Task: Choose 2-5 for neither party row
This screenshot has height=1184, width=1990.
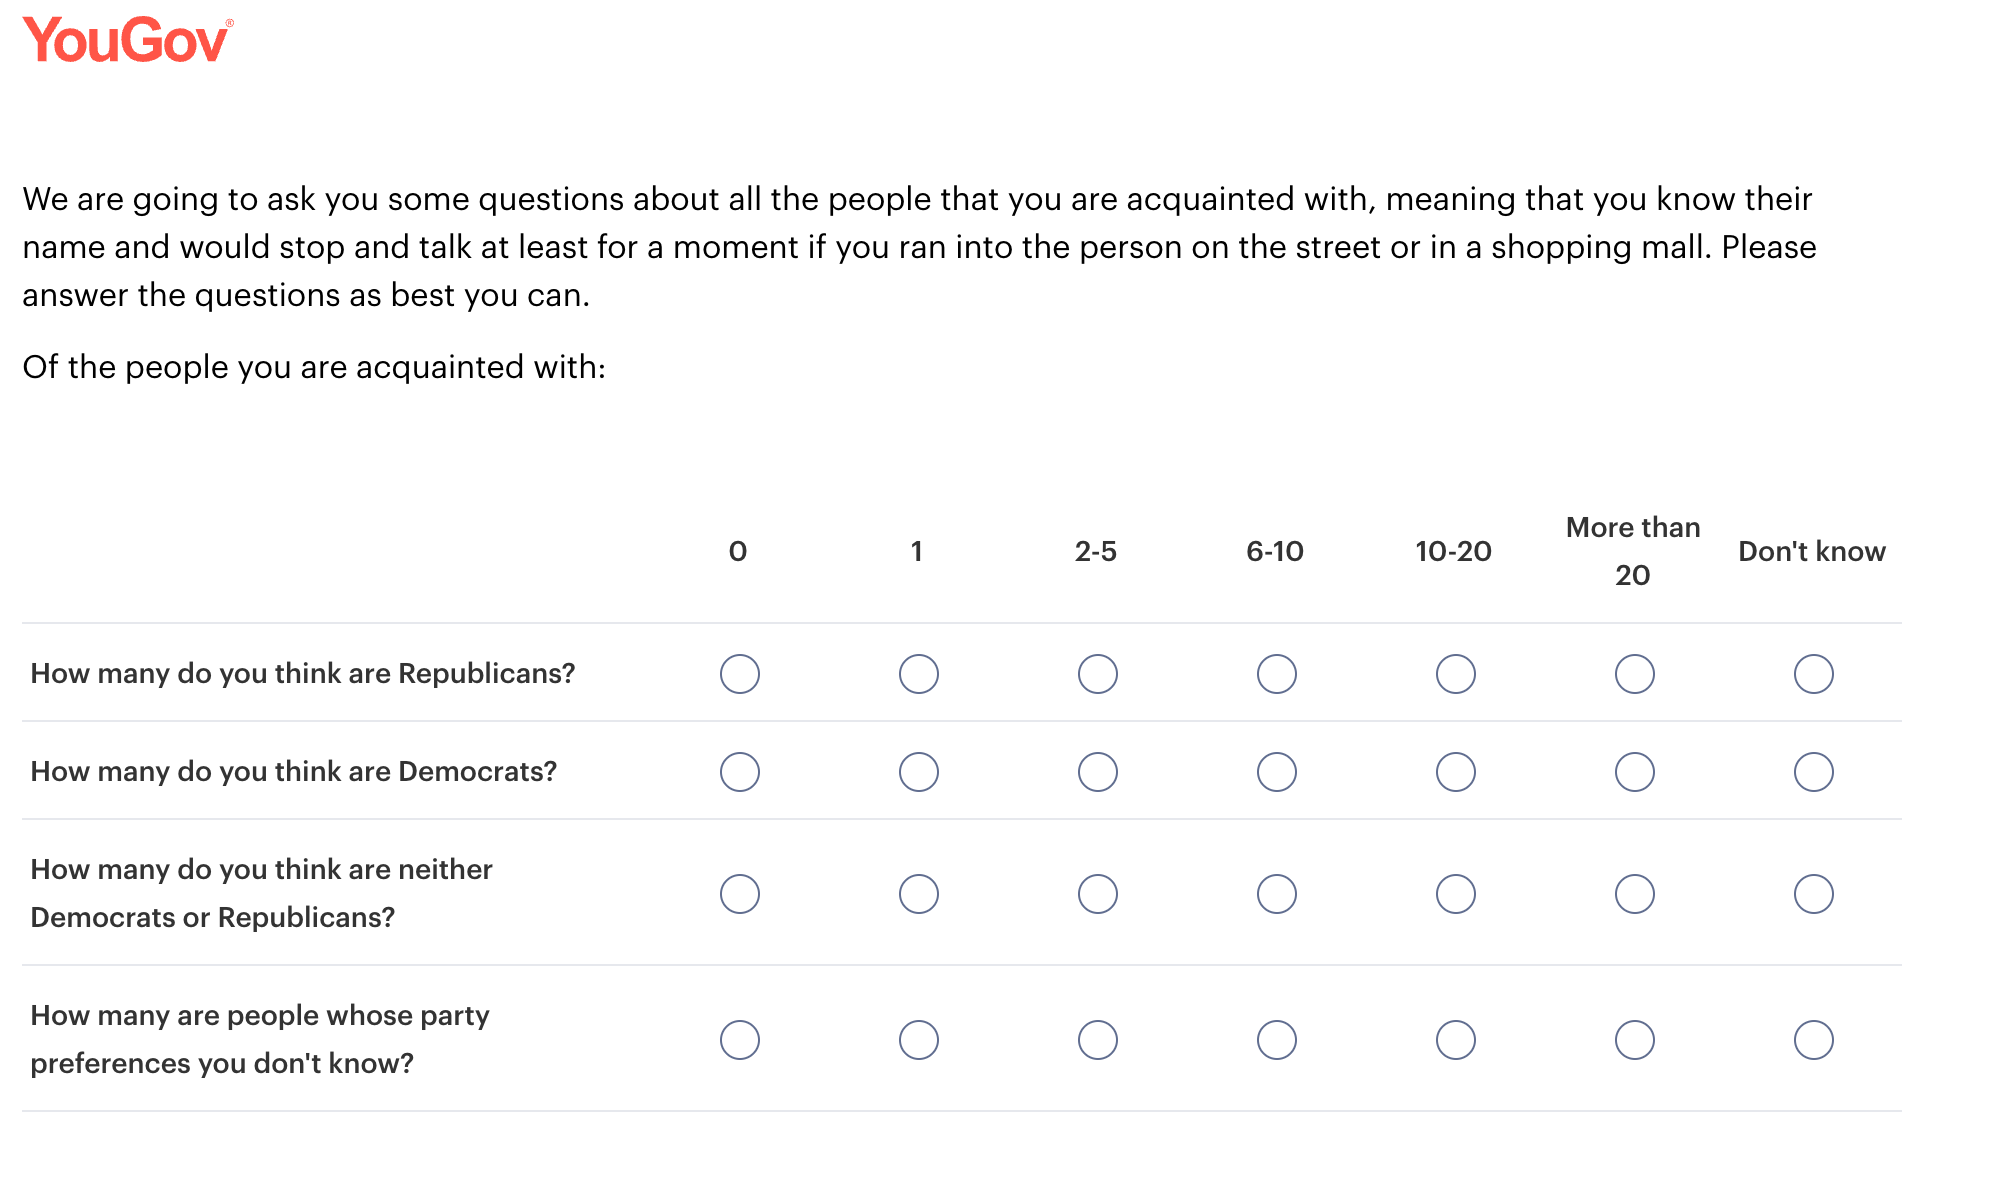Action: 1097,894
